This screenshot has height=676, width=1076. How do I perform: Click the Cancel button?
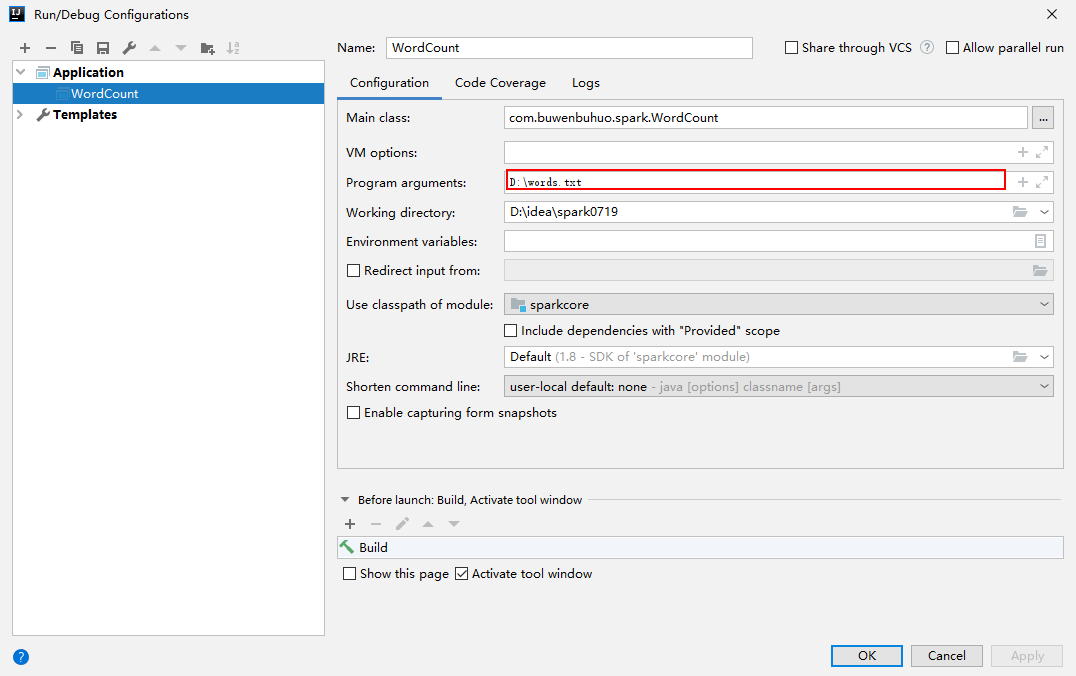tap(946, 655)
